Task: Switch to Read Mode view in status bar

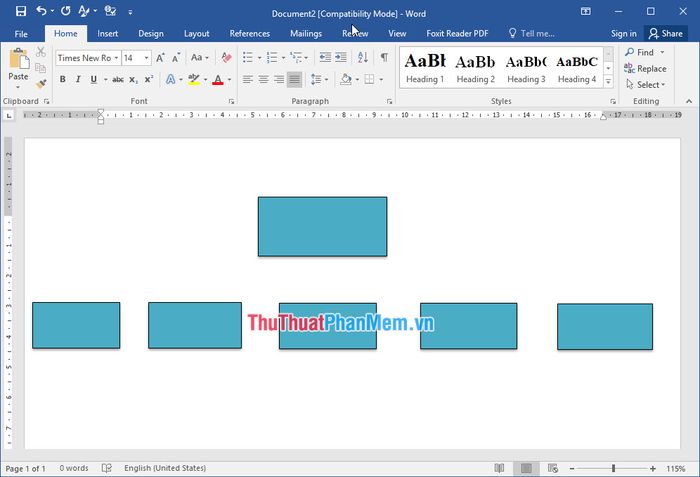Action: click(499, 468)
